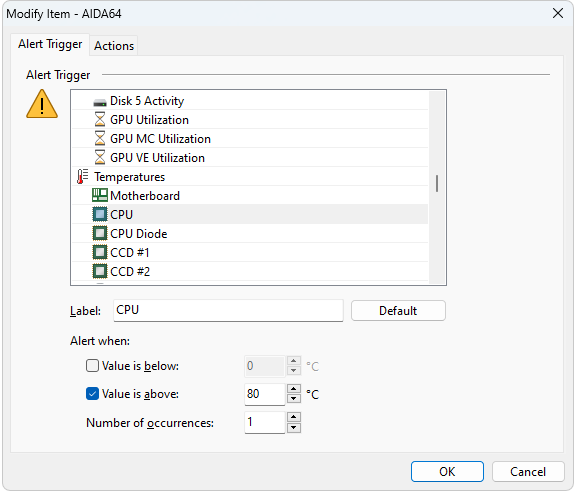This screenshot has width=576, height=493.
Task: Select the CCD #1 chip icon
Action: tap(100, 252)
